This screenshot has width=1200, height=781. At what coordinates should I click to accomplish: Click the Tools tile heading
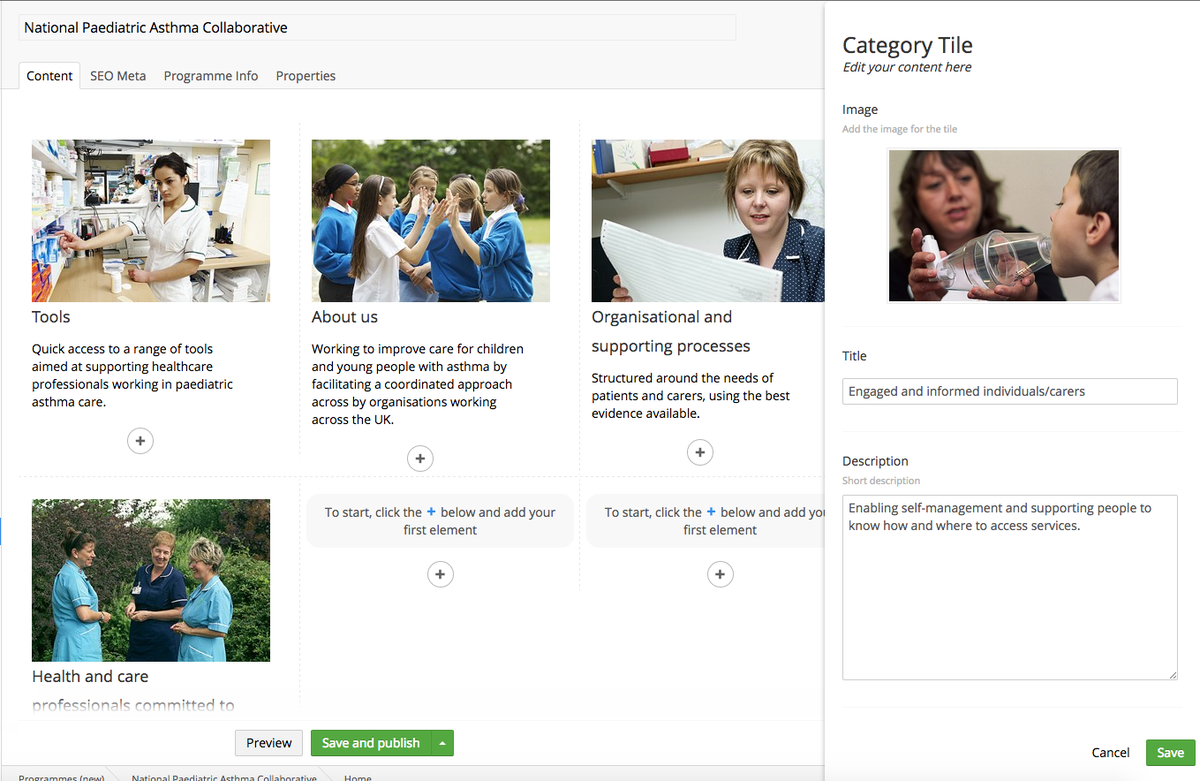(x=51, y=317)
